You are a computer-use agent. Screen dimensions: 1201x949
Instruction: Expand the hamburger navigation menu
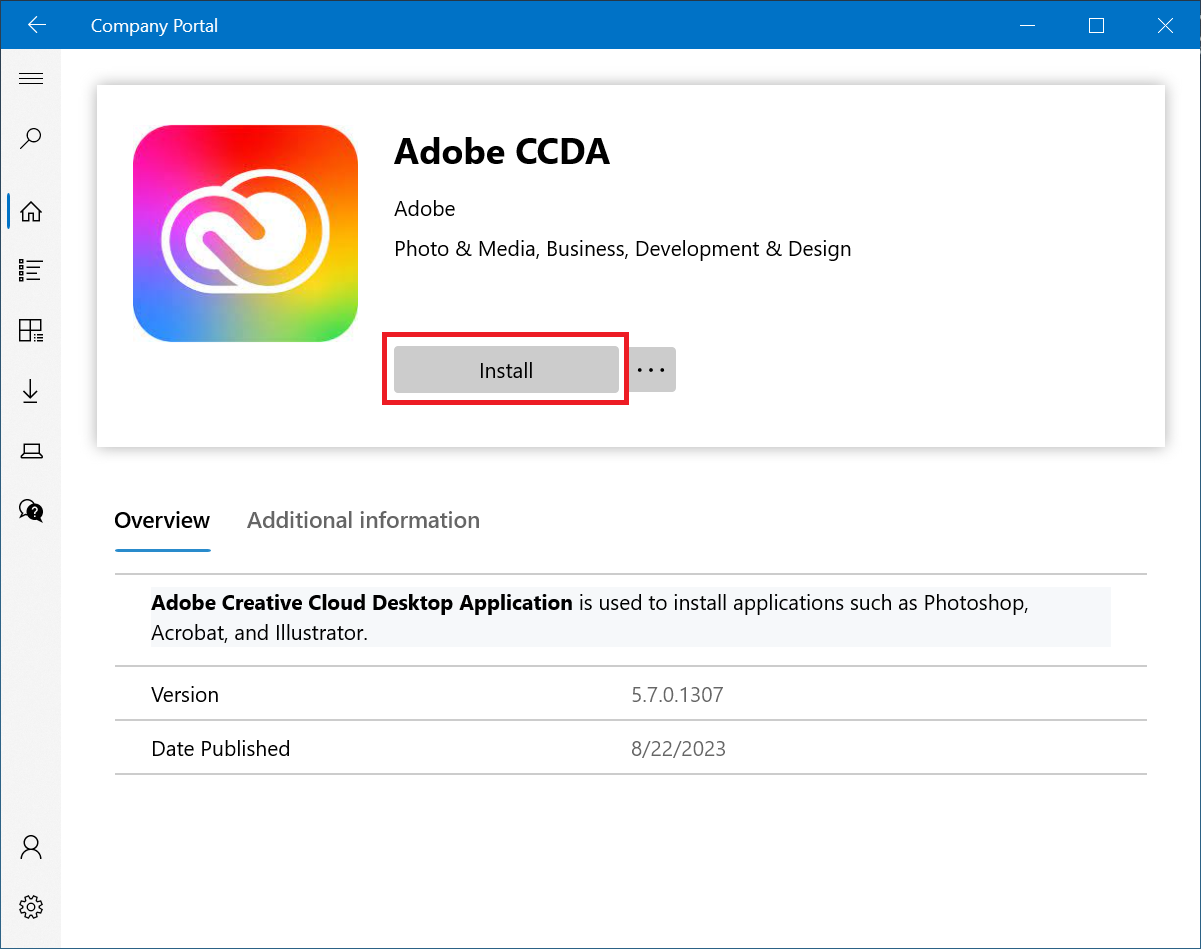pyautogui.click(x=31, y=79)
